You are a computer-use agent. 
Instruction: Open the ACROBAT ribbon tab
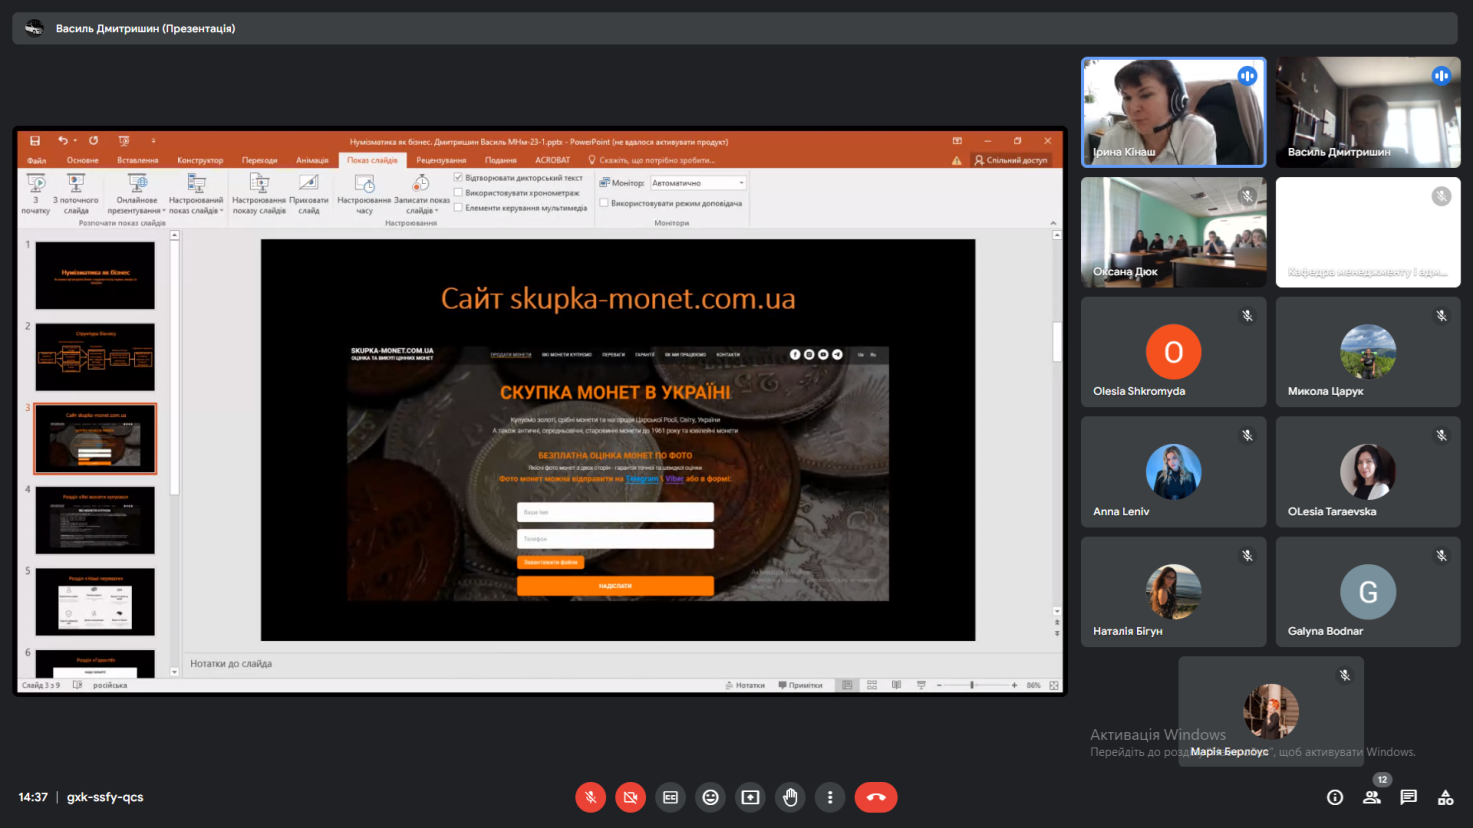tap(552, 160)
